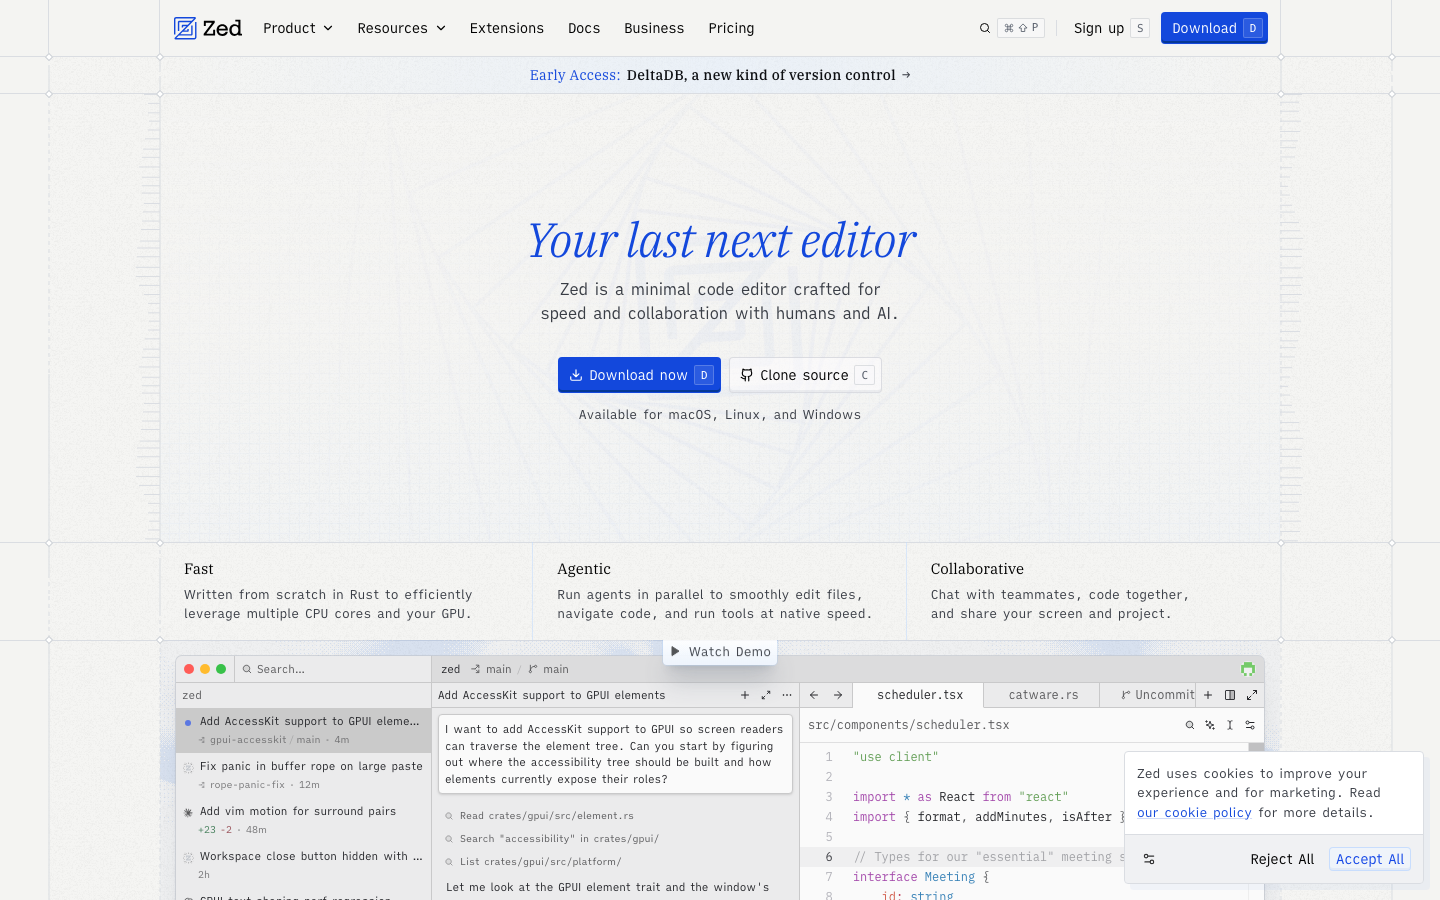Click the Zed logo in header
1440x900 pixels.
pos(208,28)
